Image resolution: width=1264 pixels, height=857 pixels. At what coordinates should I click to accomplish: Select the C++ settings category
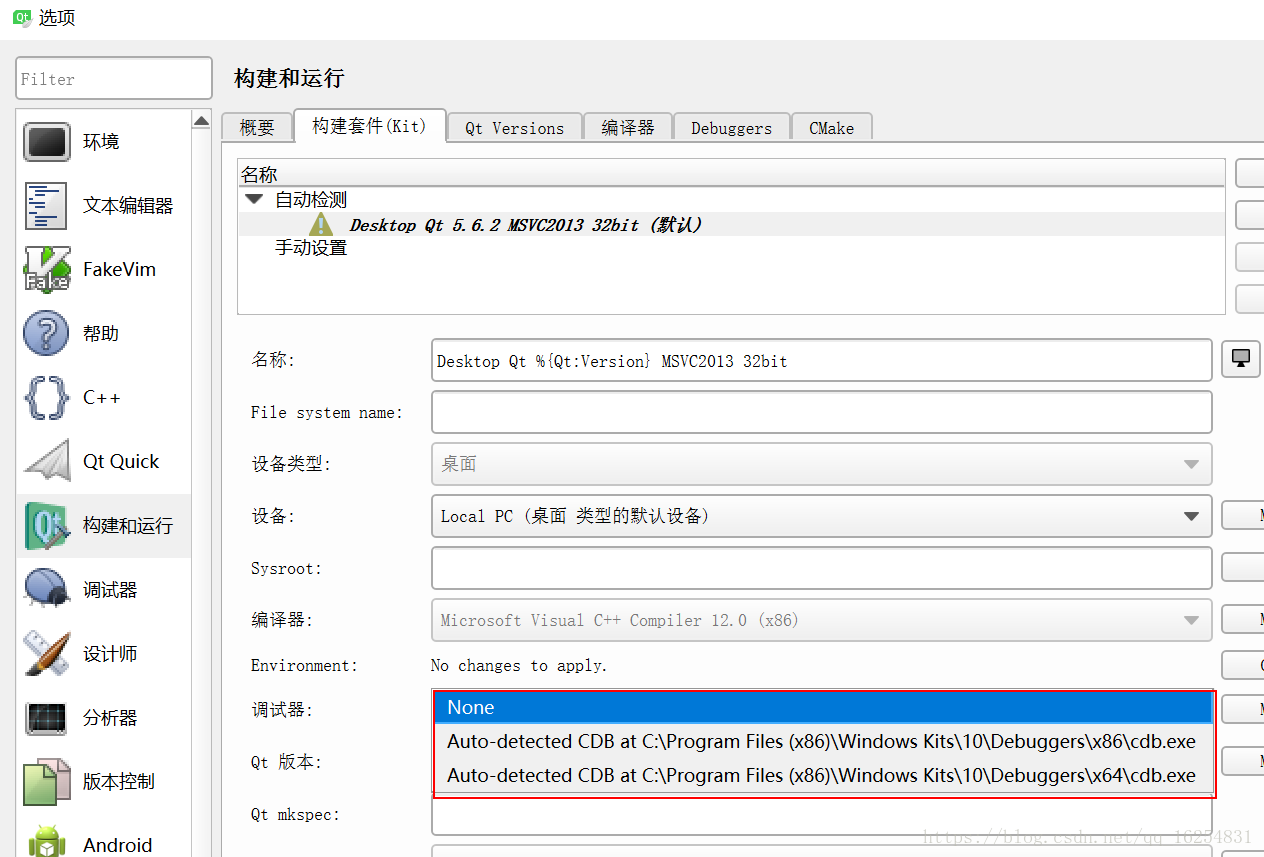(x=103, y=398)
